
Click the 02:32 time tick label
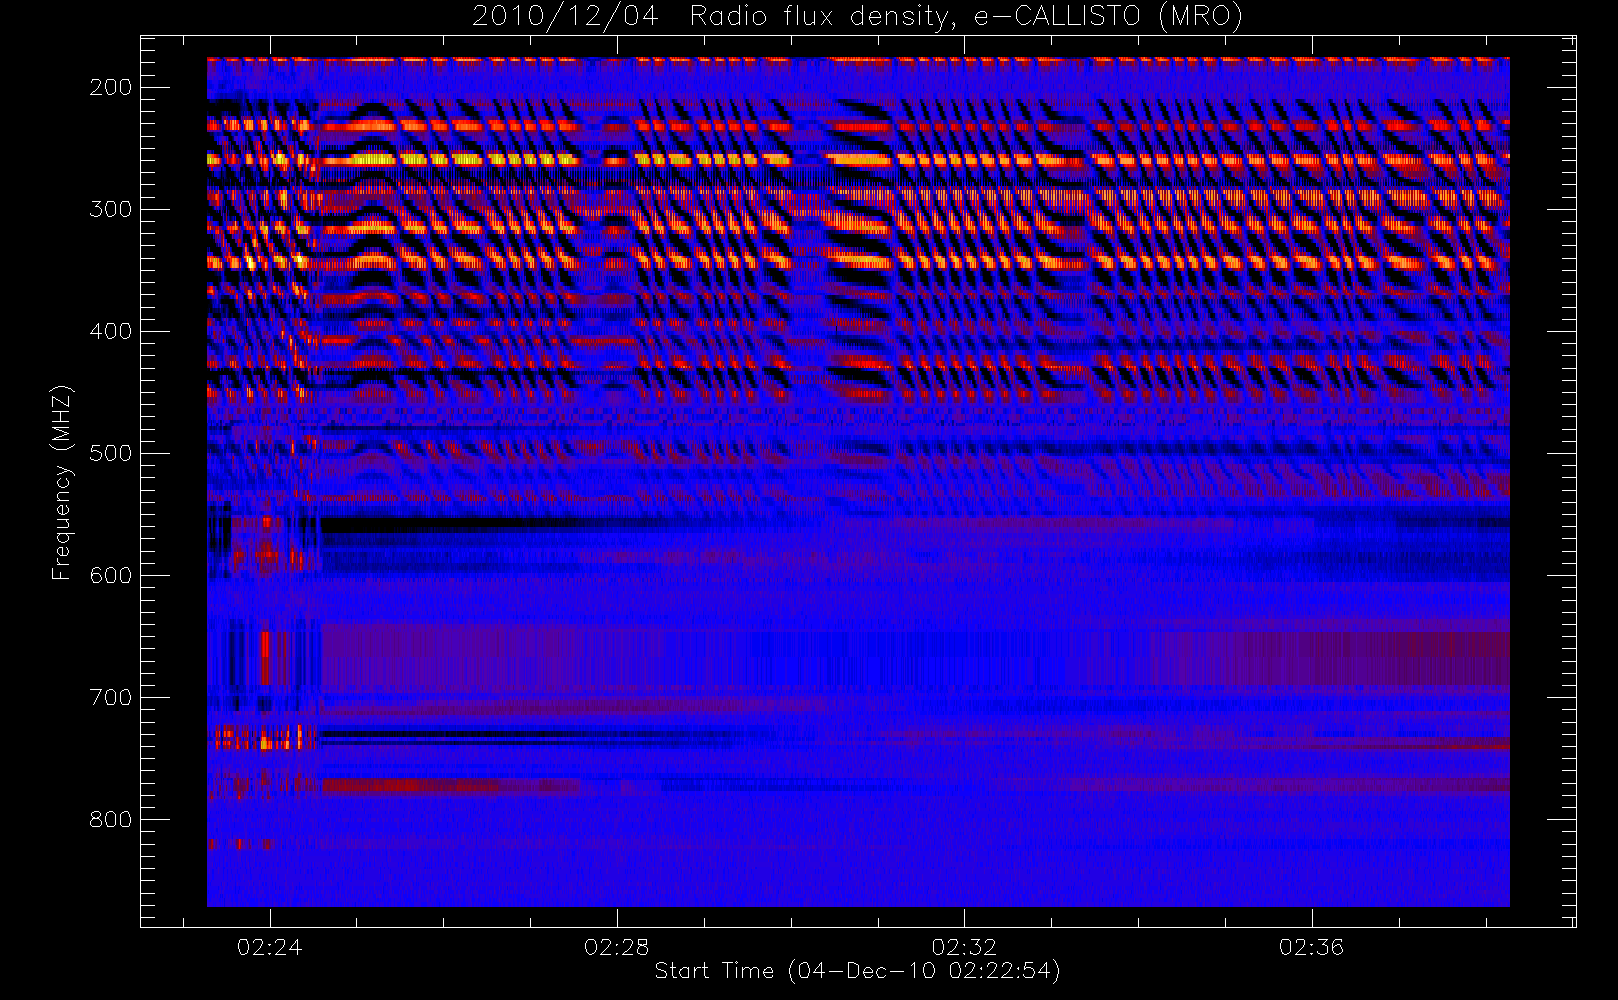click(x=964, y=947)
